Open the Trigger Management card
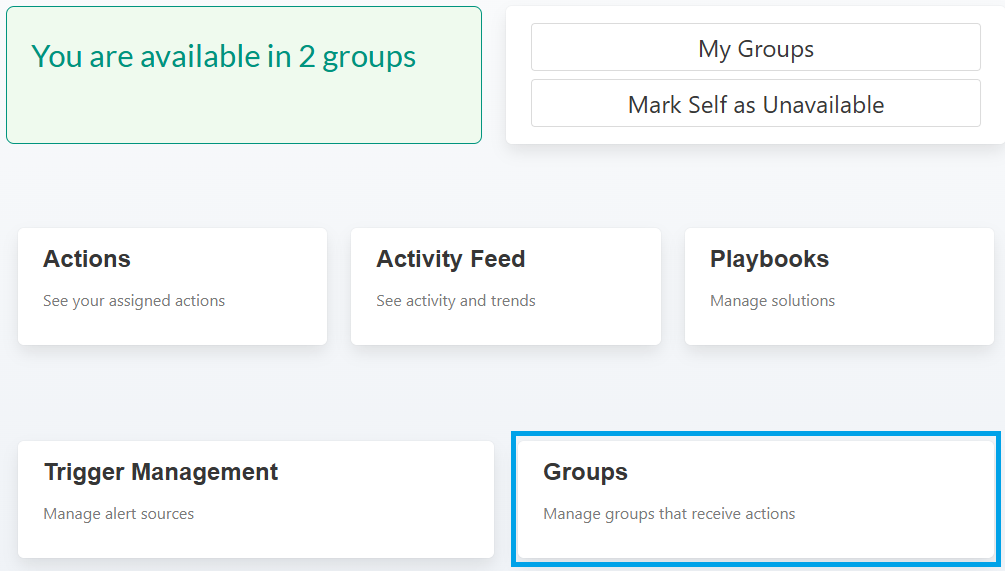The height and width of the screenshot is (571, 1005). pyautogui.click(x=255, y=499)
